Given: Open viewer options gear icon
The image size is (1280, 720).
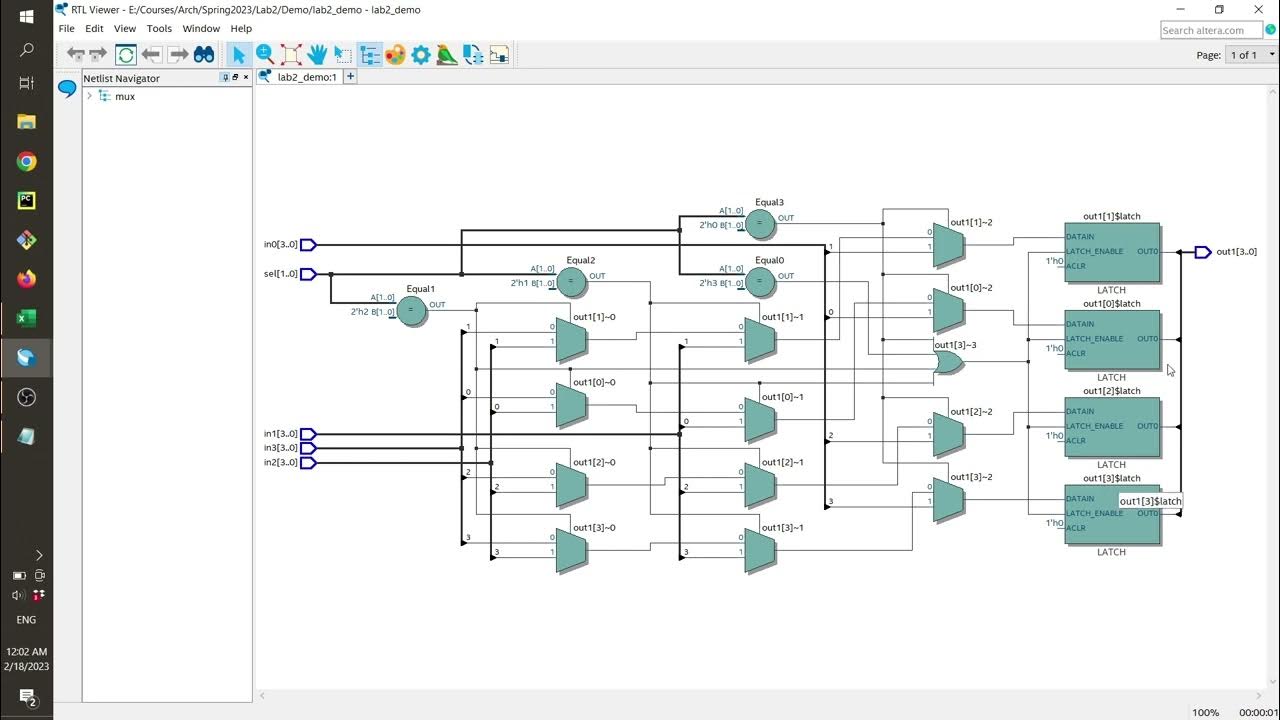Looking at the screenshot, I should point(421,54).
